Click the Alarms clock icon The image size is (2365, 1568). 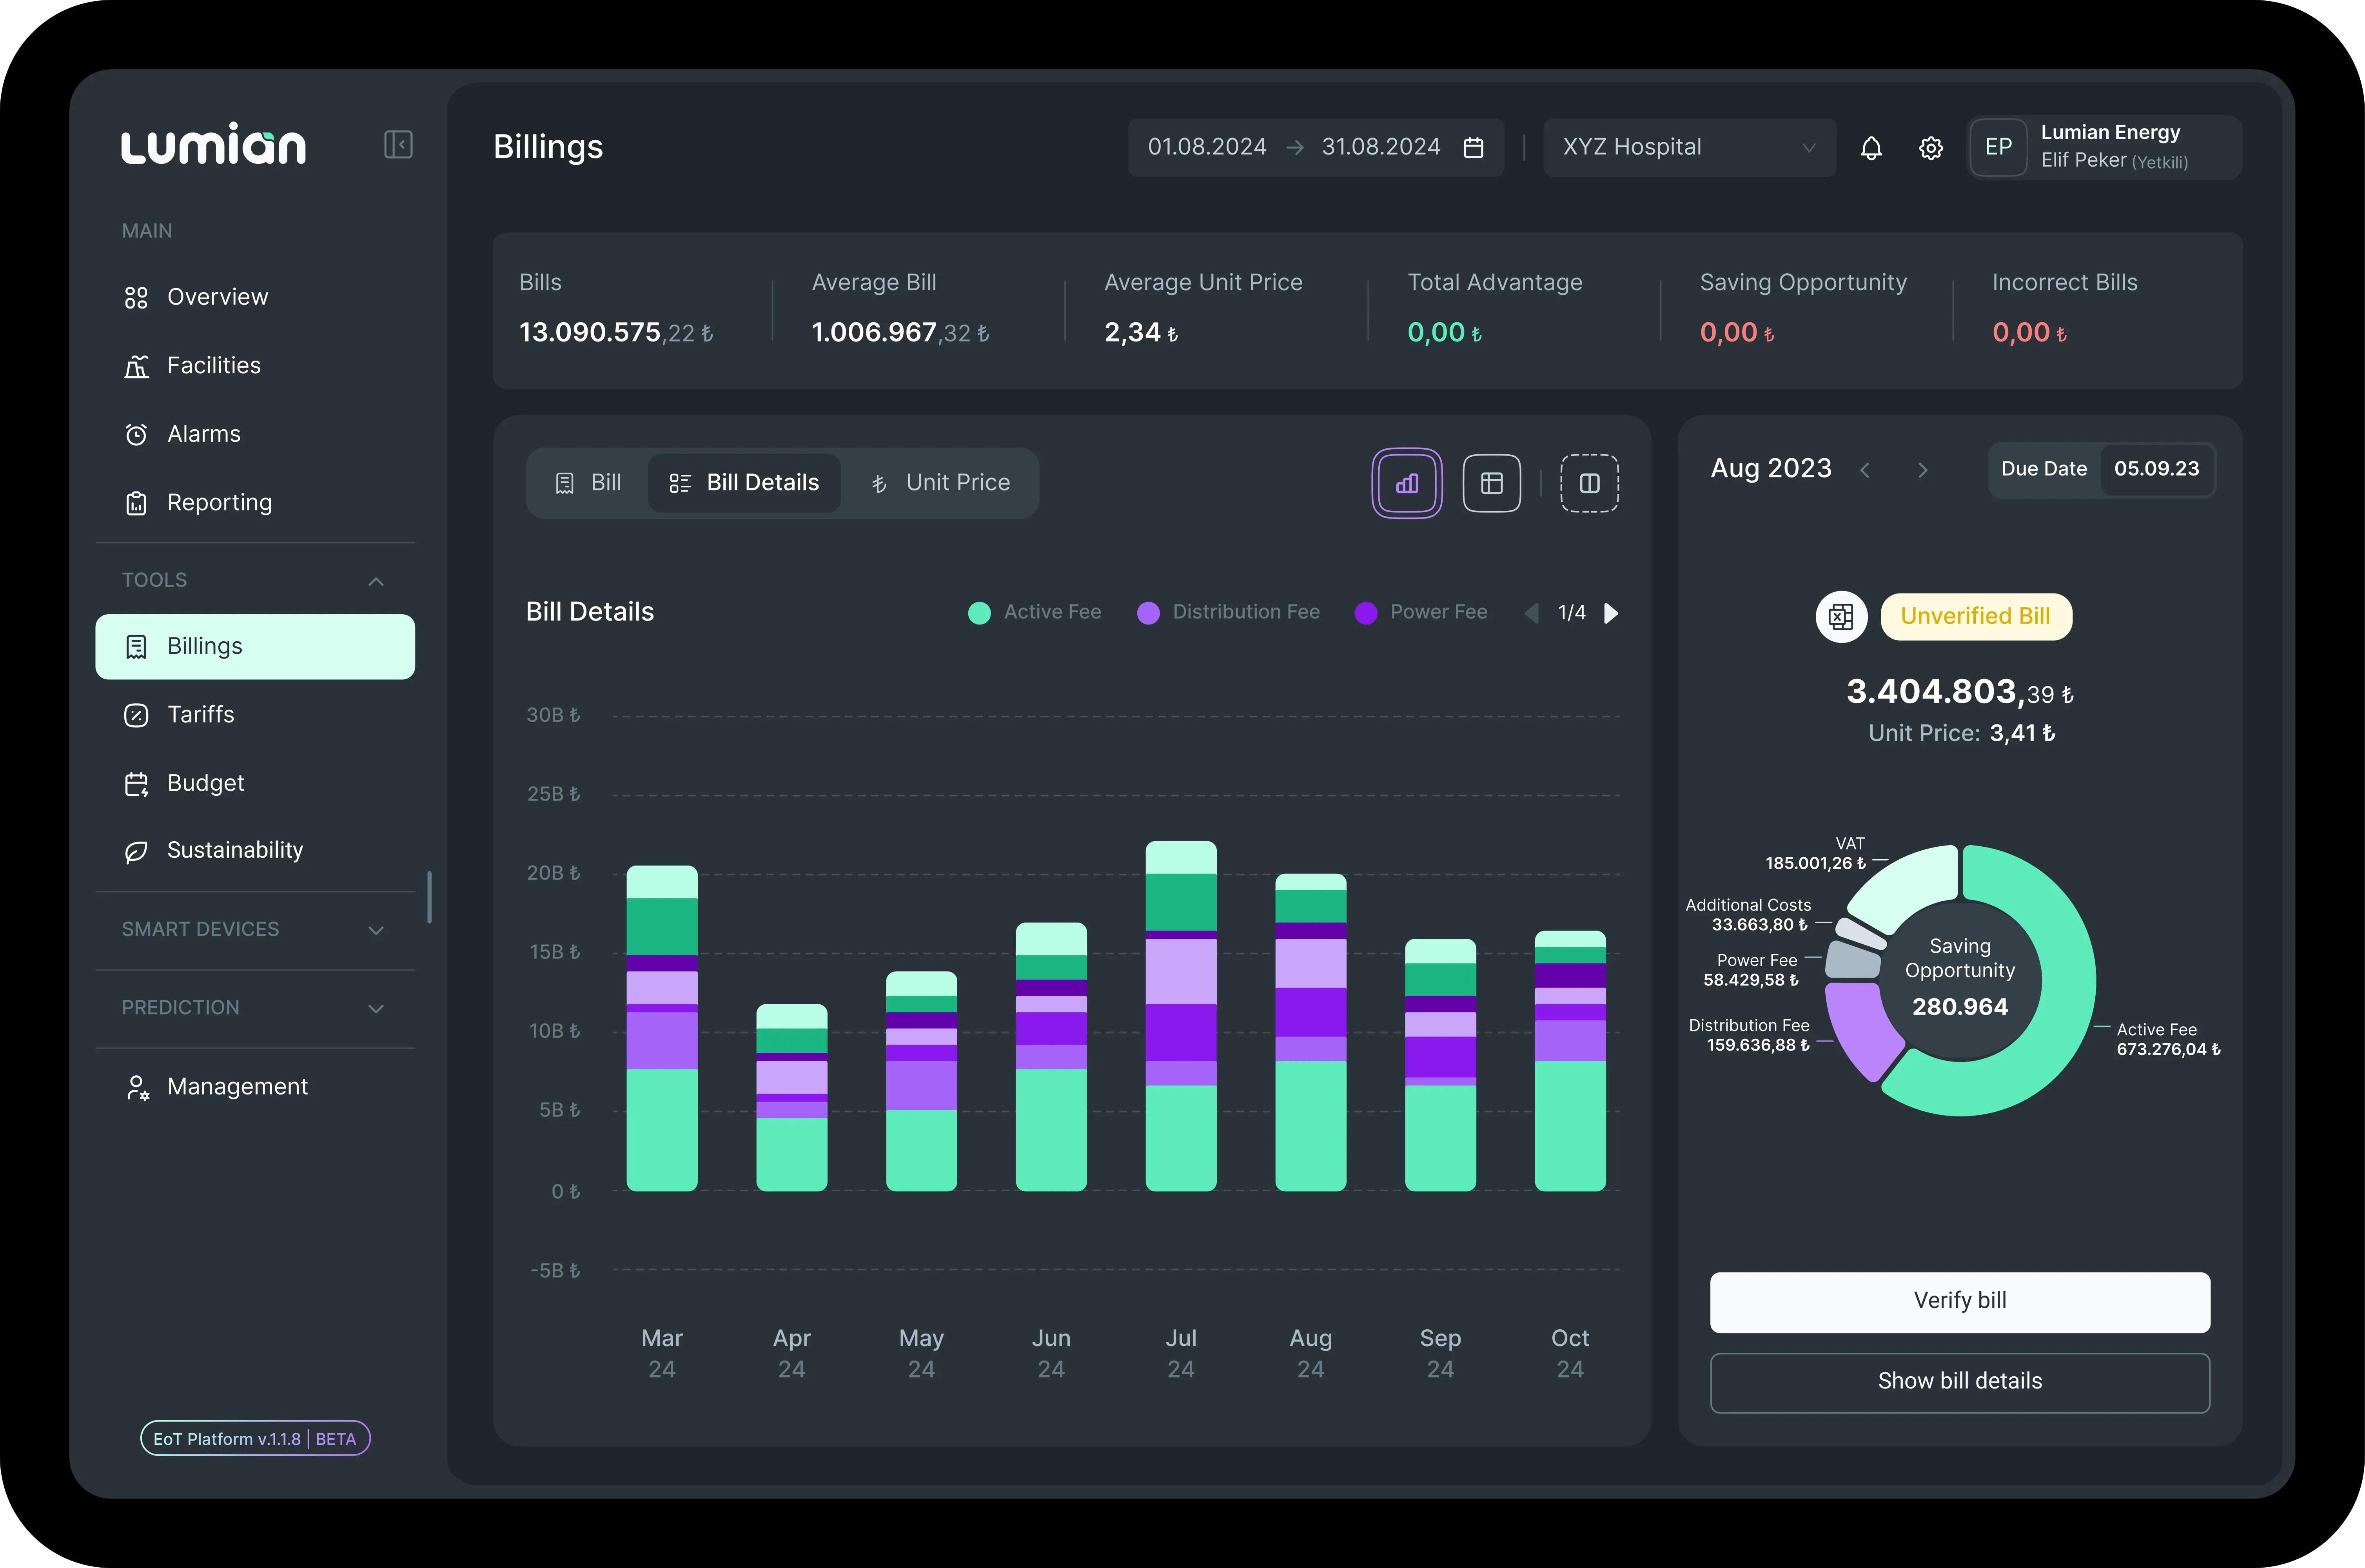pyautogui.click(x=136, y=435)
